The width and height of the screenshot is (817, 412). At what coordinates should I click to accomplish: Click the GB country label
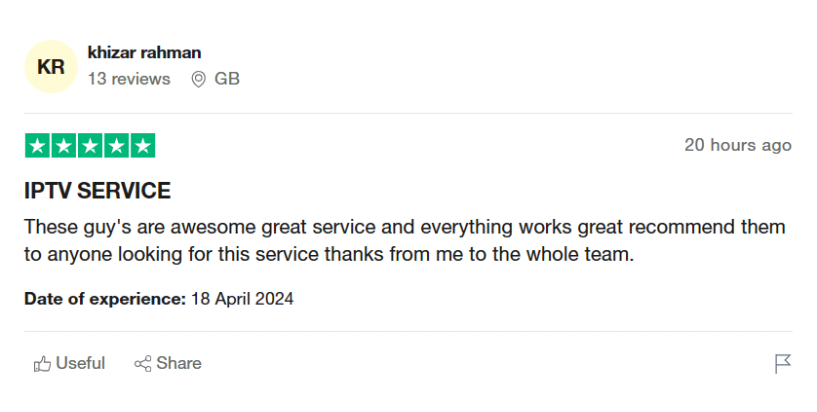click(x=227, y=78)
